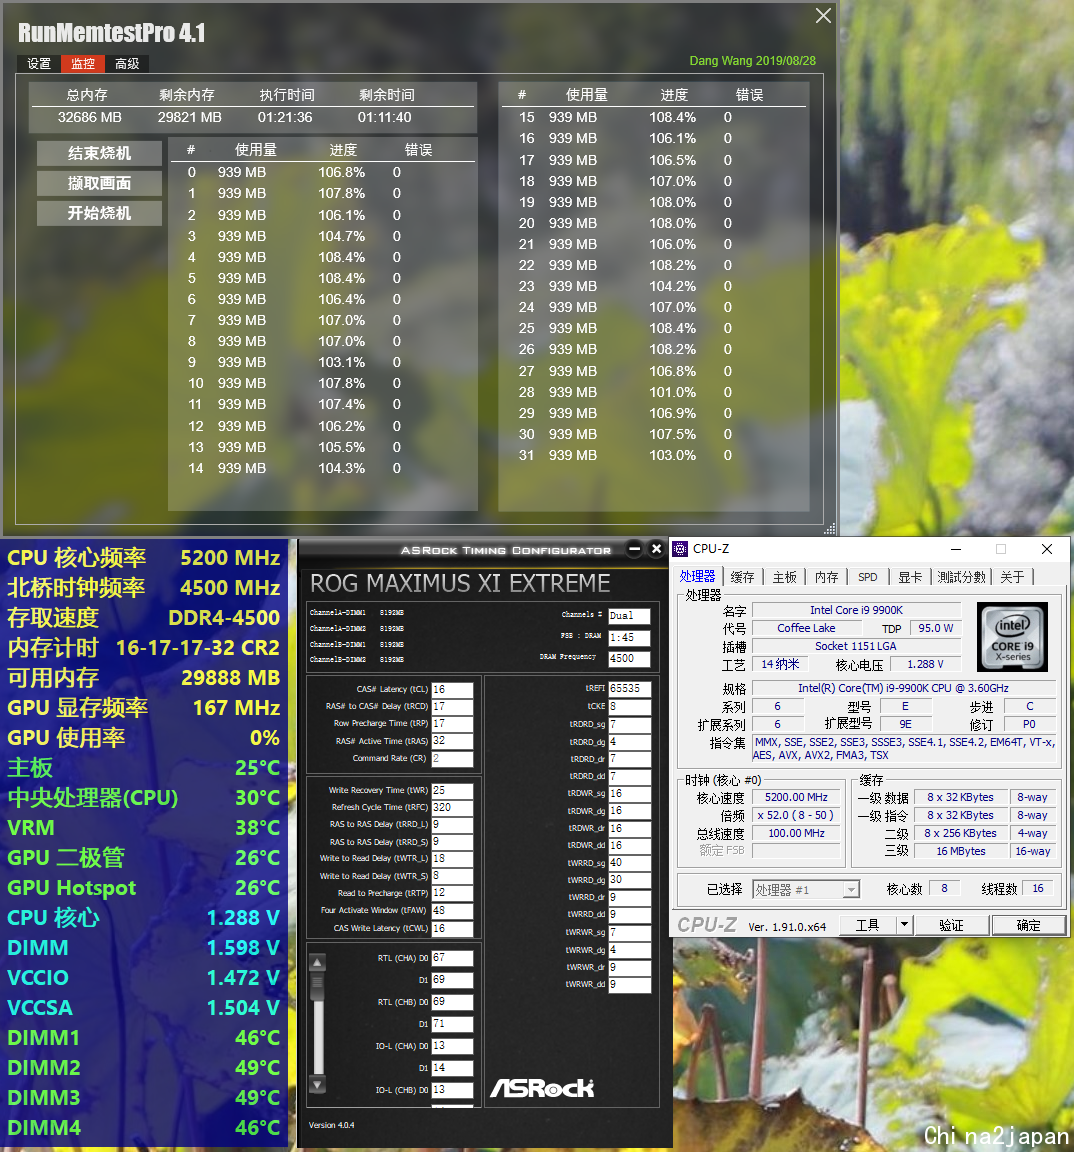Click the CPU-Z application icon in title bar
This screenshot has width=1074, height=1152.
[680, 549]
